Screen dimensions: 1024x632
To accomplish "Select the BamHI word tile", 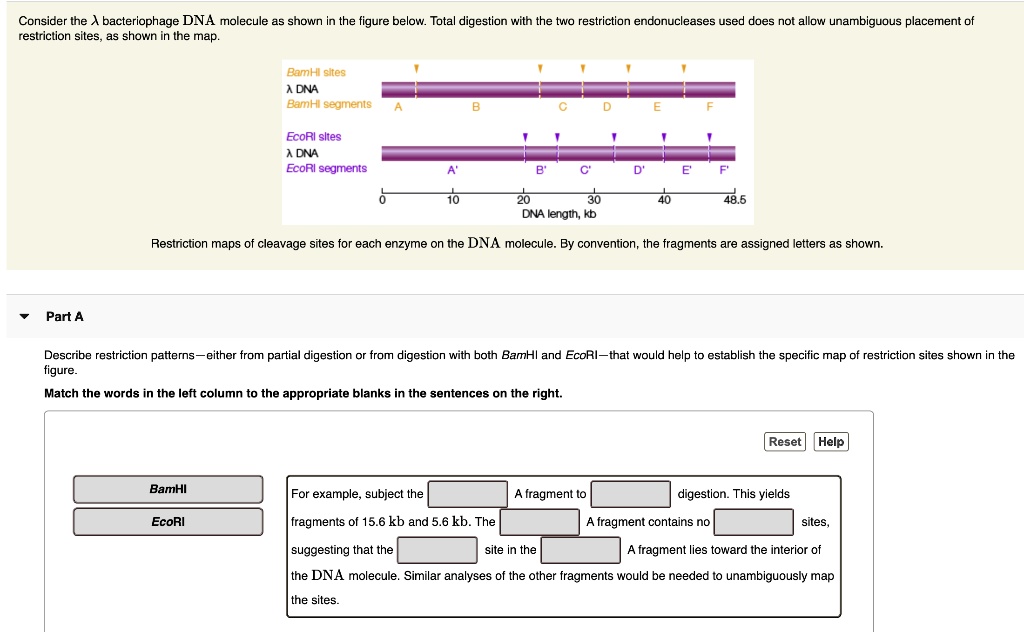I will [x=167, y=489].
